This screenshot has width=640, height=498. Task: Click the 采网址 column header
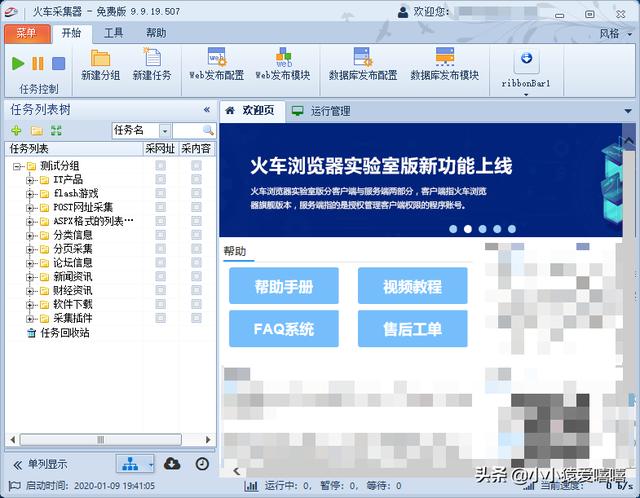tap(160, 149)
